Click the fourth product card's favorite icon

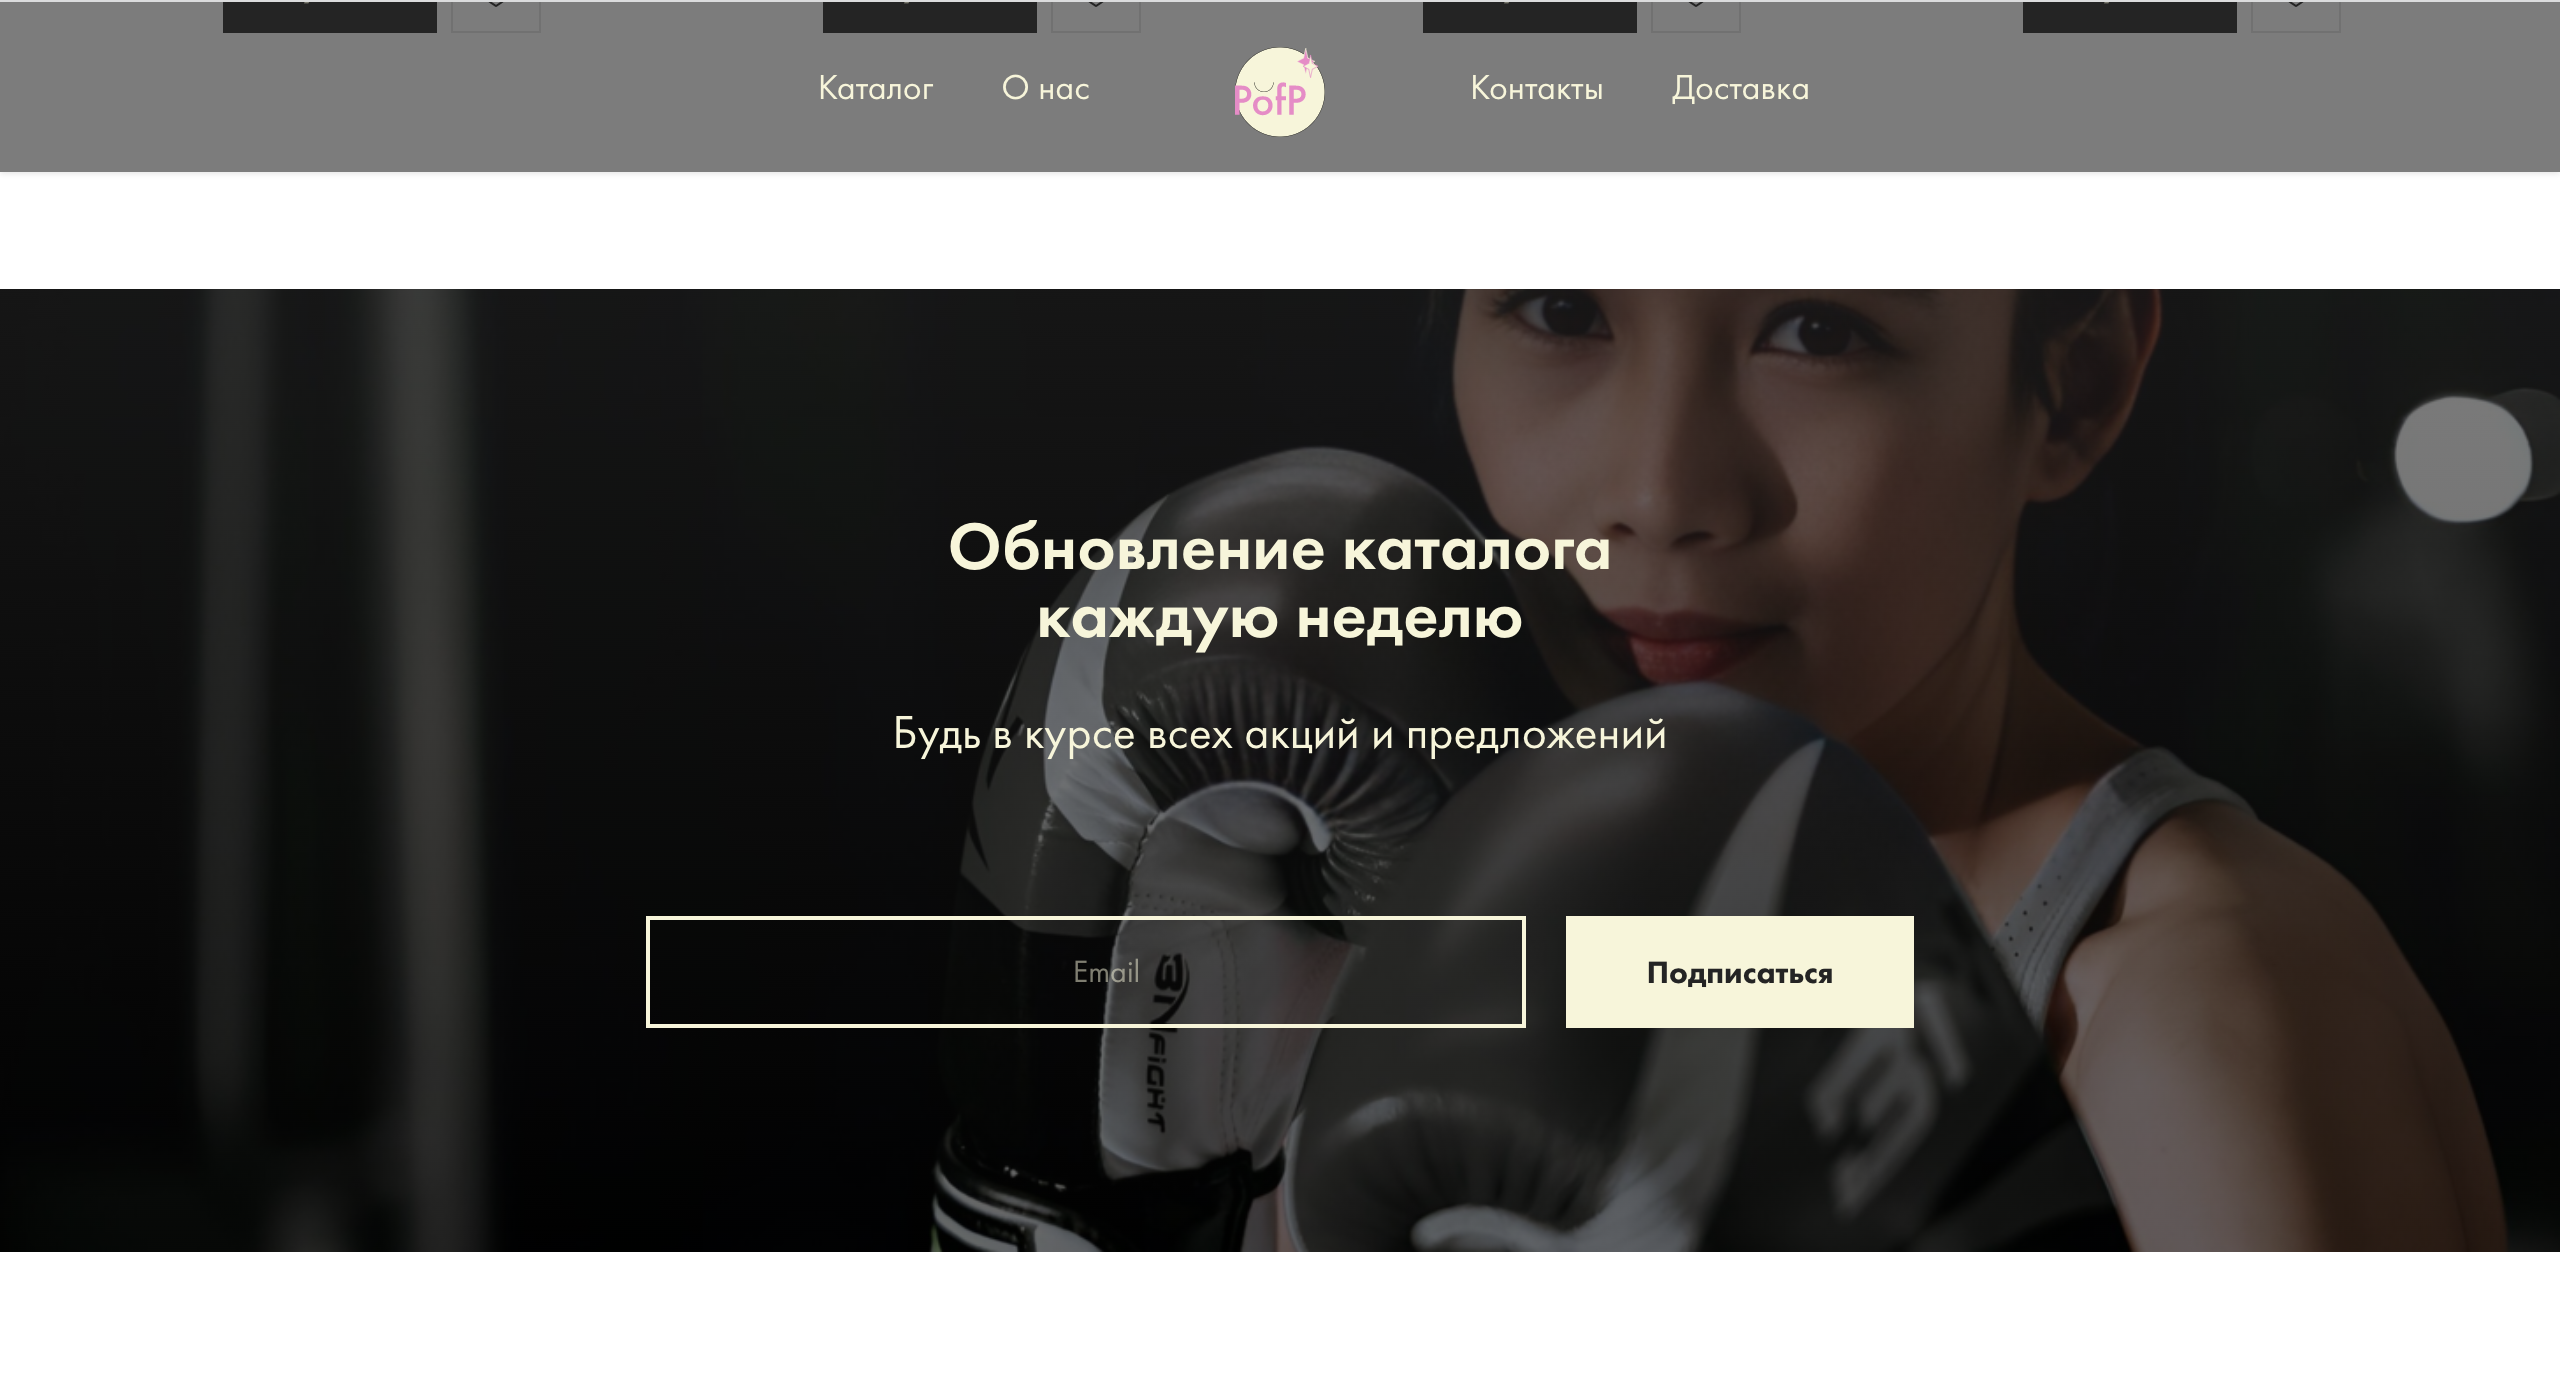click(x=2296, y=16)
